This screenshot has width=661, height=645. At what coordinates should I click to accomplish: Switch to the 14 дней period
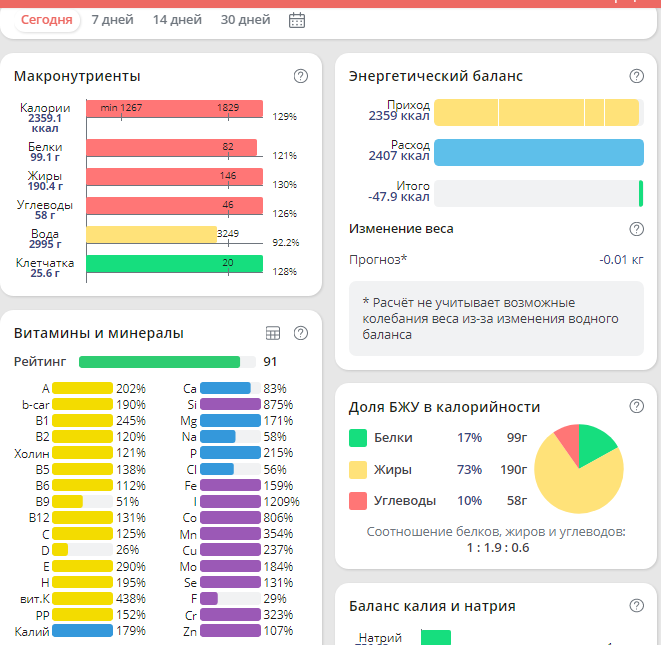pyautogui.click(x=176, y=20)
